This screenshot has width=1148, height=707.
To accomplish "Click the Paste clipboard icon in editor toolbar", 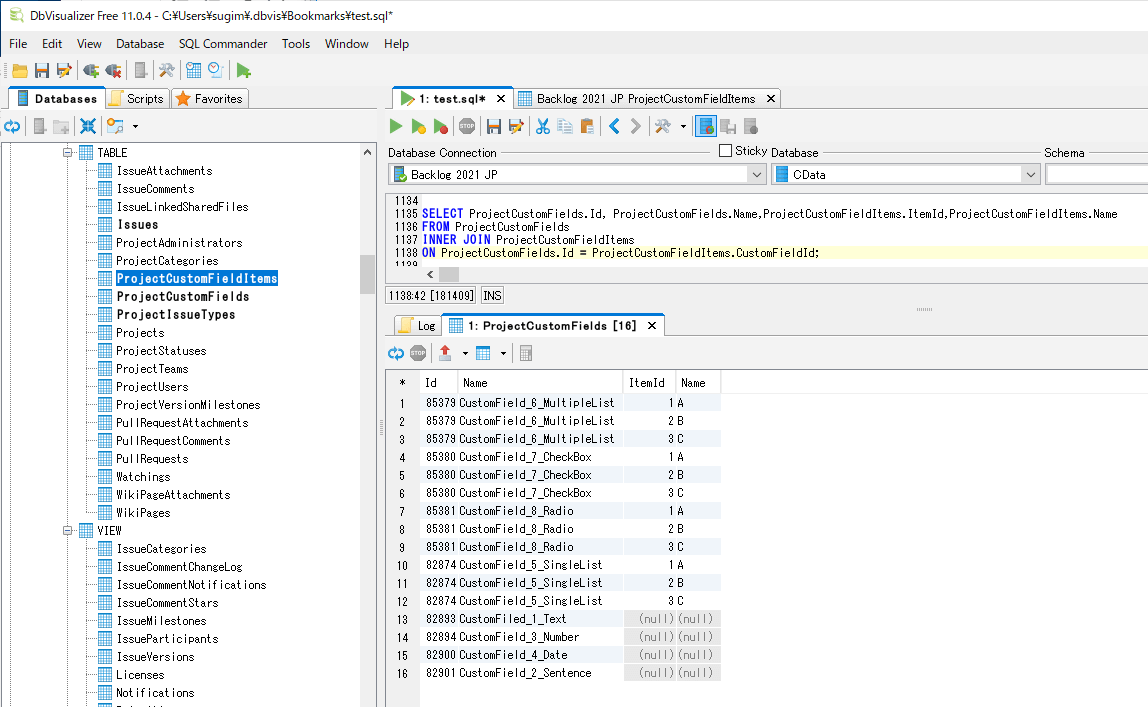I will (587, 126).
